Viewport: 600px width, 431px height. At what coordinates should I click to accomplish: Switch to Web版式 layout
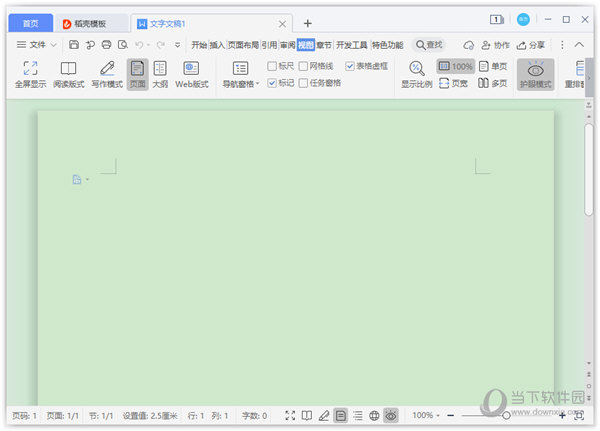coord(192,75)
